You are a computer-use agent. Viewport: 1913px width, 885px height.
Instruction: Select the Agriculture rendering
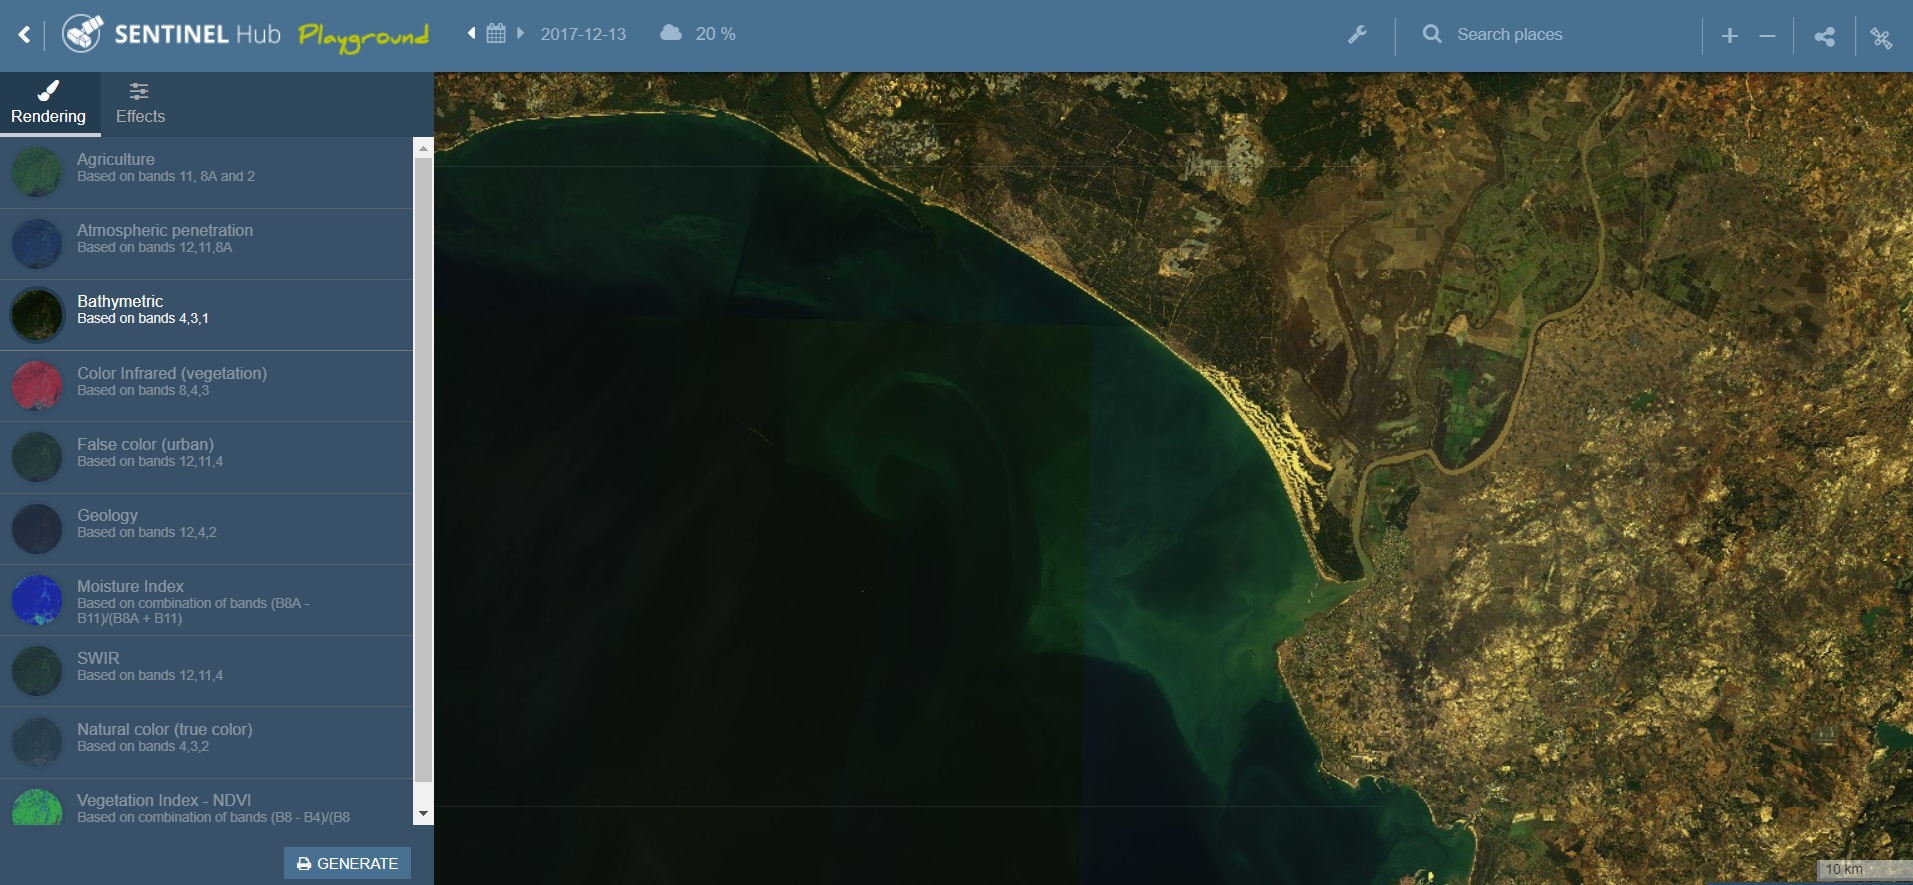pyautogui.click(x=206, y=173)
